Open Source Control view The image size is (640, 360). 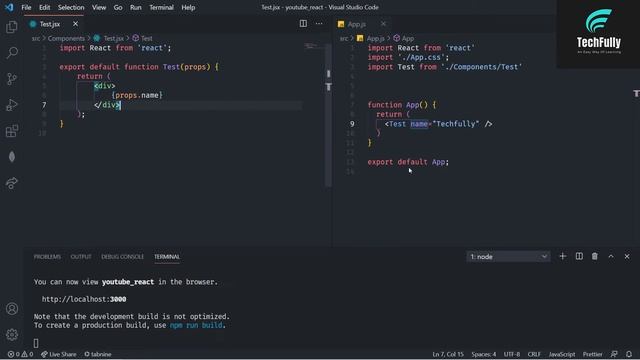pos(12,79)
